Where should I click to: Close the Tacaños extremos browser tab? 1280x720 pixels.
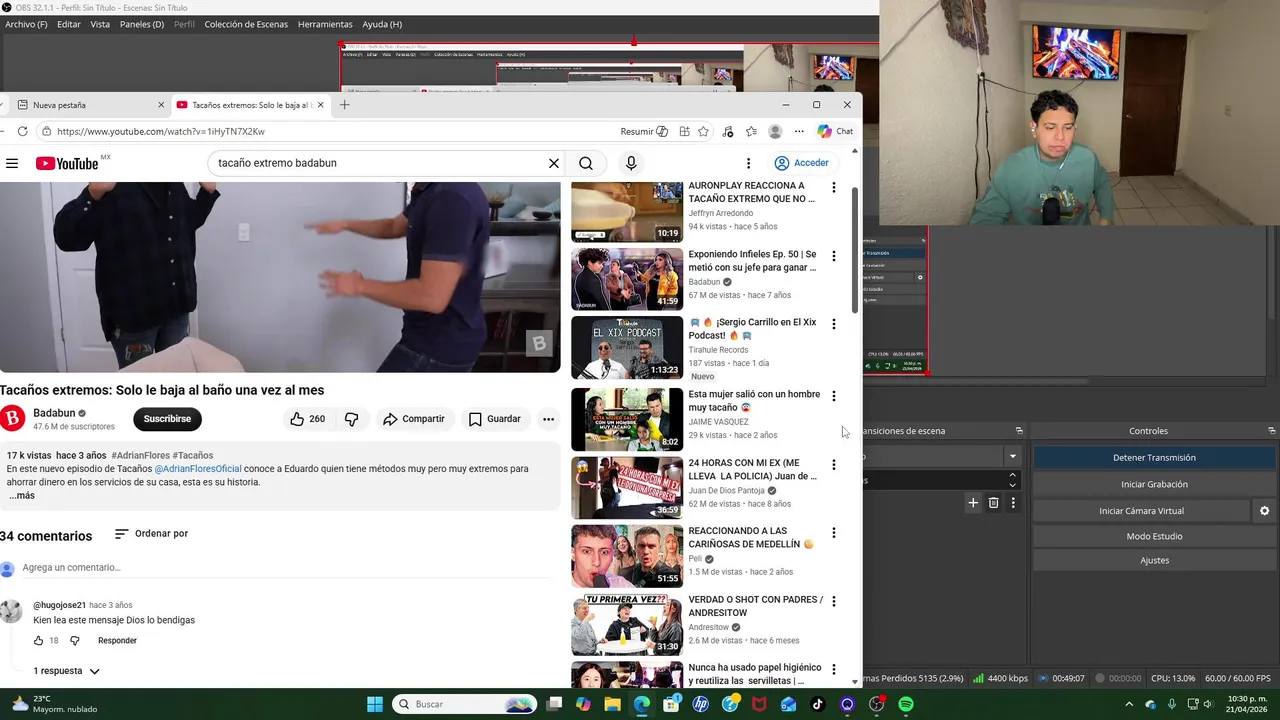click(x=320, y=105)
